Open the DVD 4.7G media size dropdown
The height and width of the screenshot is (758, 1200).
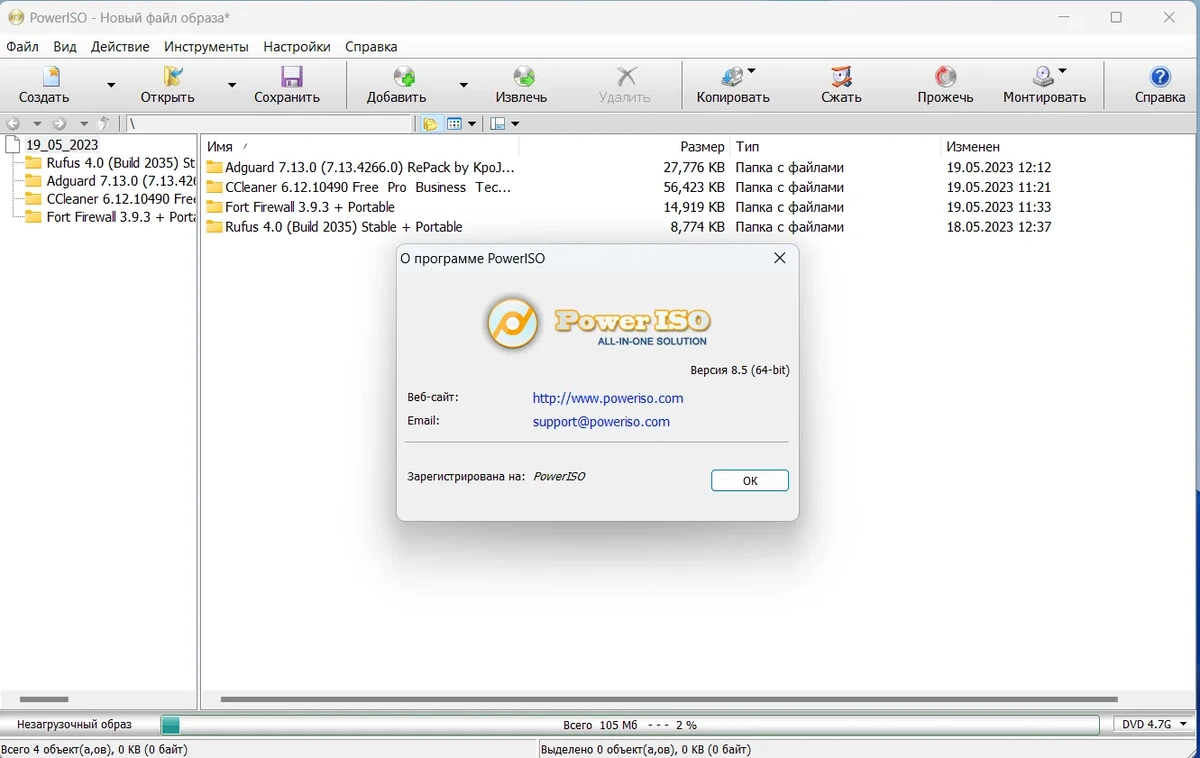click(1154, 724)
